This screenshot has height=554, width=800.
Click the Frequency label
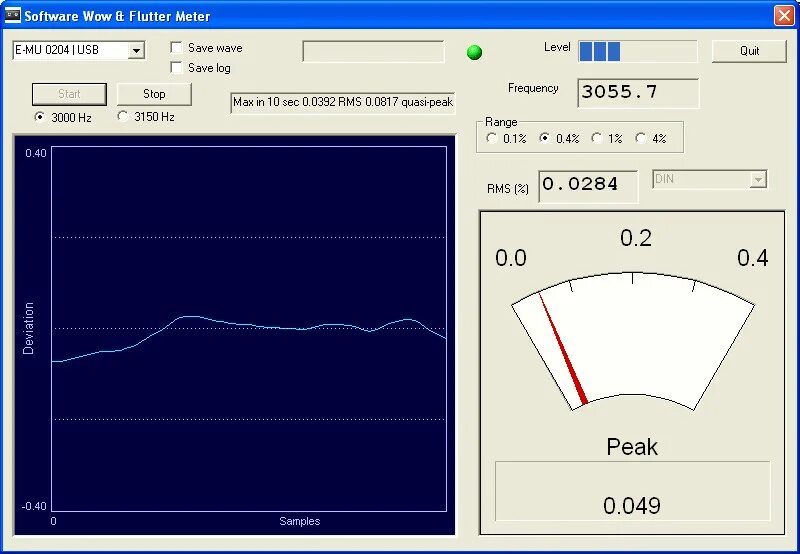pos(533,88)
